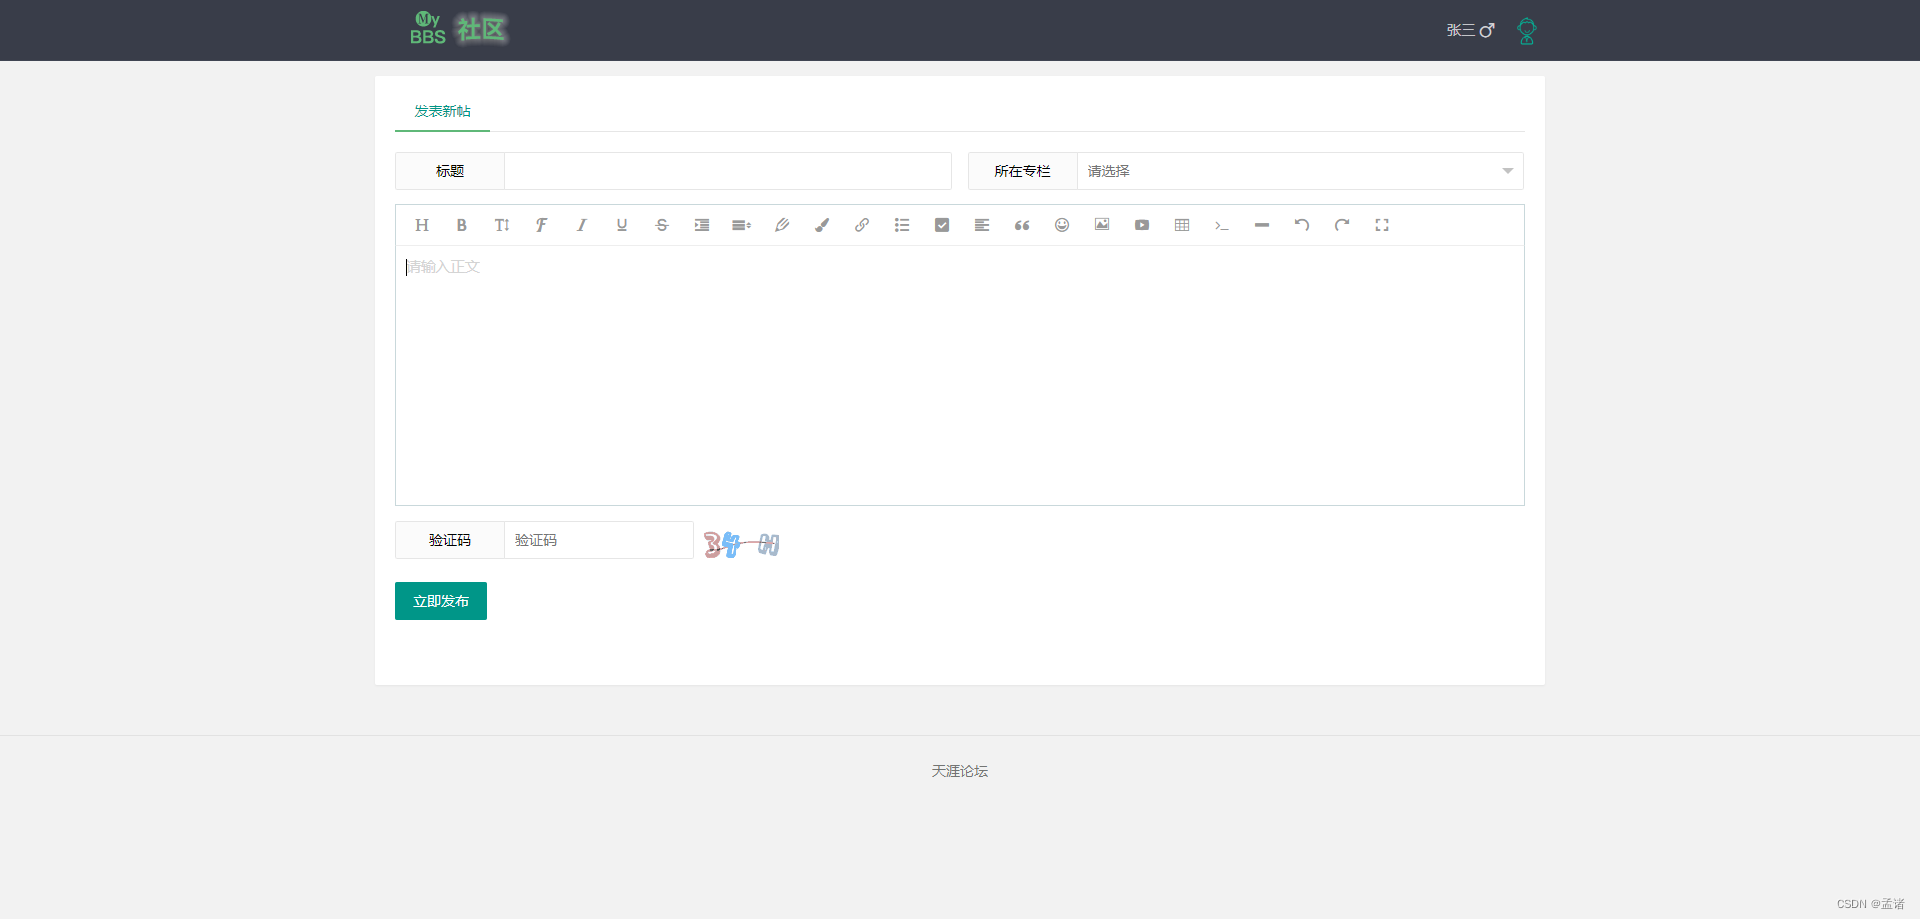This screenshot has height=919, width=1920.
Task: Select the Heading (H) tool in editor
Action: (422, 225)
